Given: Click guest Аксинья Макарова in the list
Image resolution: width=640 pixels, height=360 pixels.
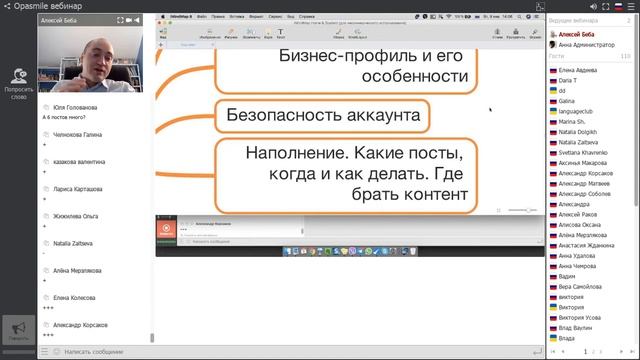Looking at the screenshot, I should tap(582, 163).
